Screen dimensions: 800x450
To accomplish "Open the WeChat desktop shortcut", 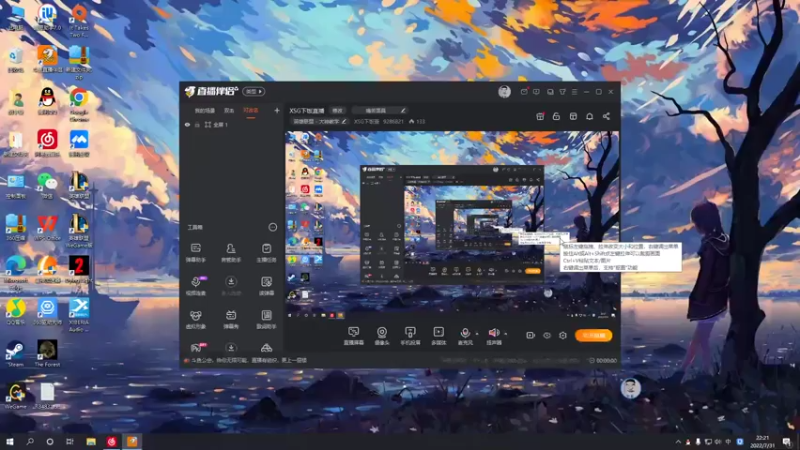I will pyautogui.click(x=47, y=186).
